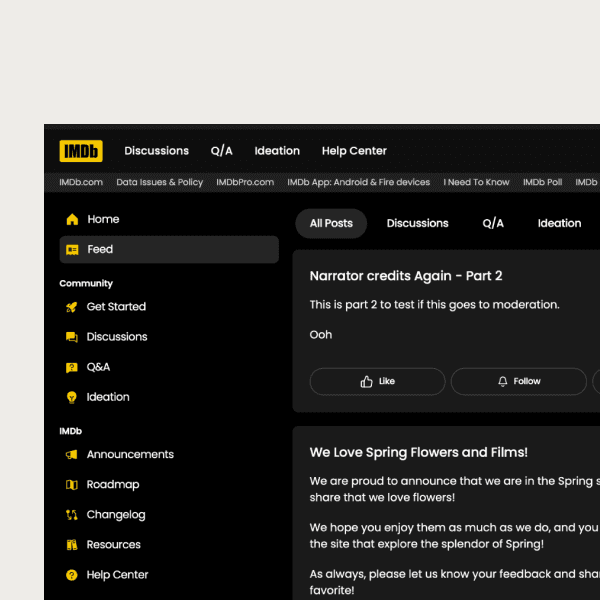Image resolution: width=600 pixels, height=600 pixels.
Task: Go to Home in sidebar
Action: tap(169, 219)
